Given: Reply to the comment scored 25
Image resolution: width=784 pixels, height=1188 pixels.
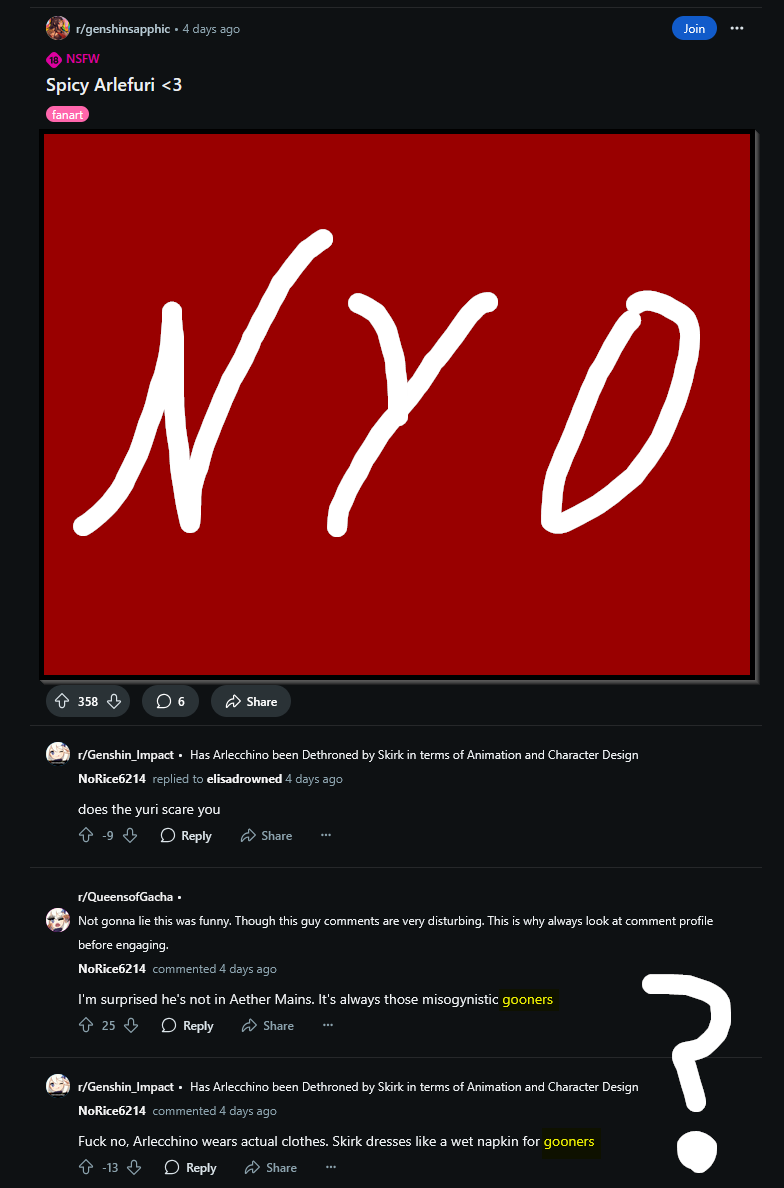Looking at the screenshot, I should 187,1025.
